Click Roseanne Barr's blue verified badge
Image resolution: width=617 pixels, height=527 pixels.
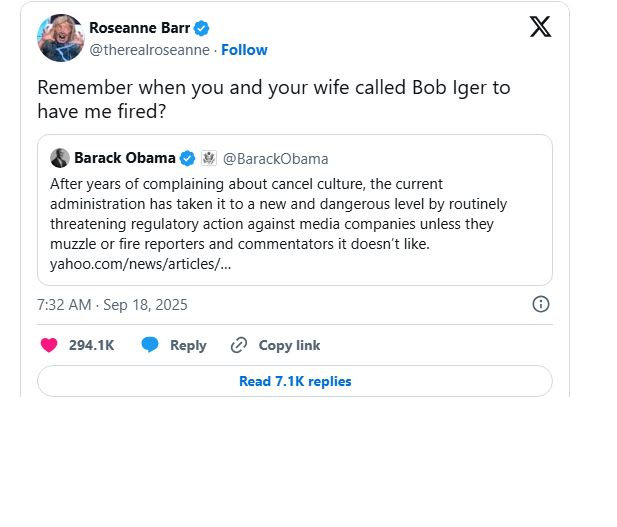[202, 28]
